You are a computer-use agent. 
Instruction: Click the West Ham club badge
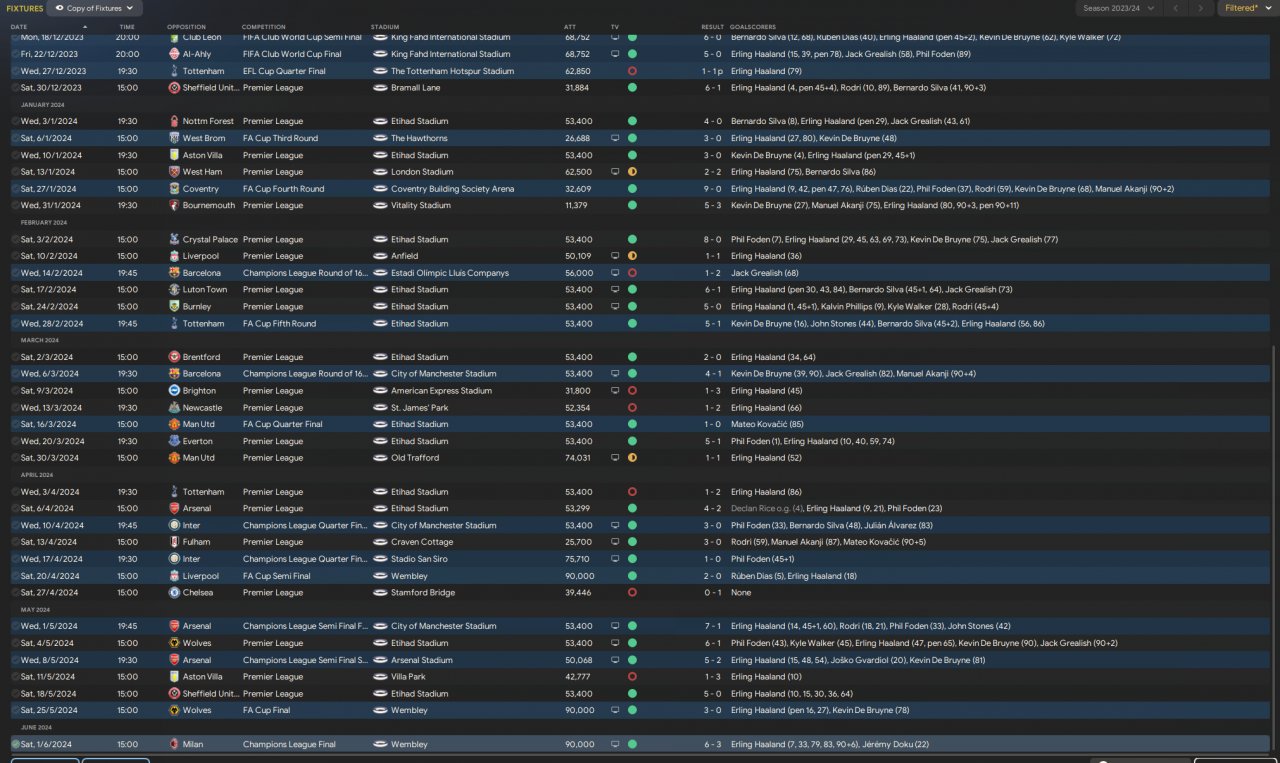point(174,172)
